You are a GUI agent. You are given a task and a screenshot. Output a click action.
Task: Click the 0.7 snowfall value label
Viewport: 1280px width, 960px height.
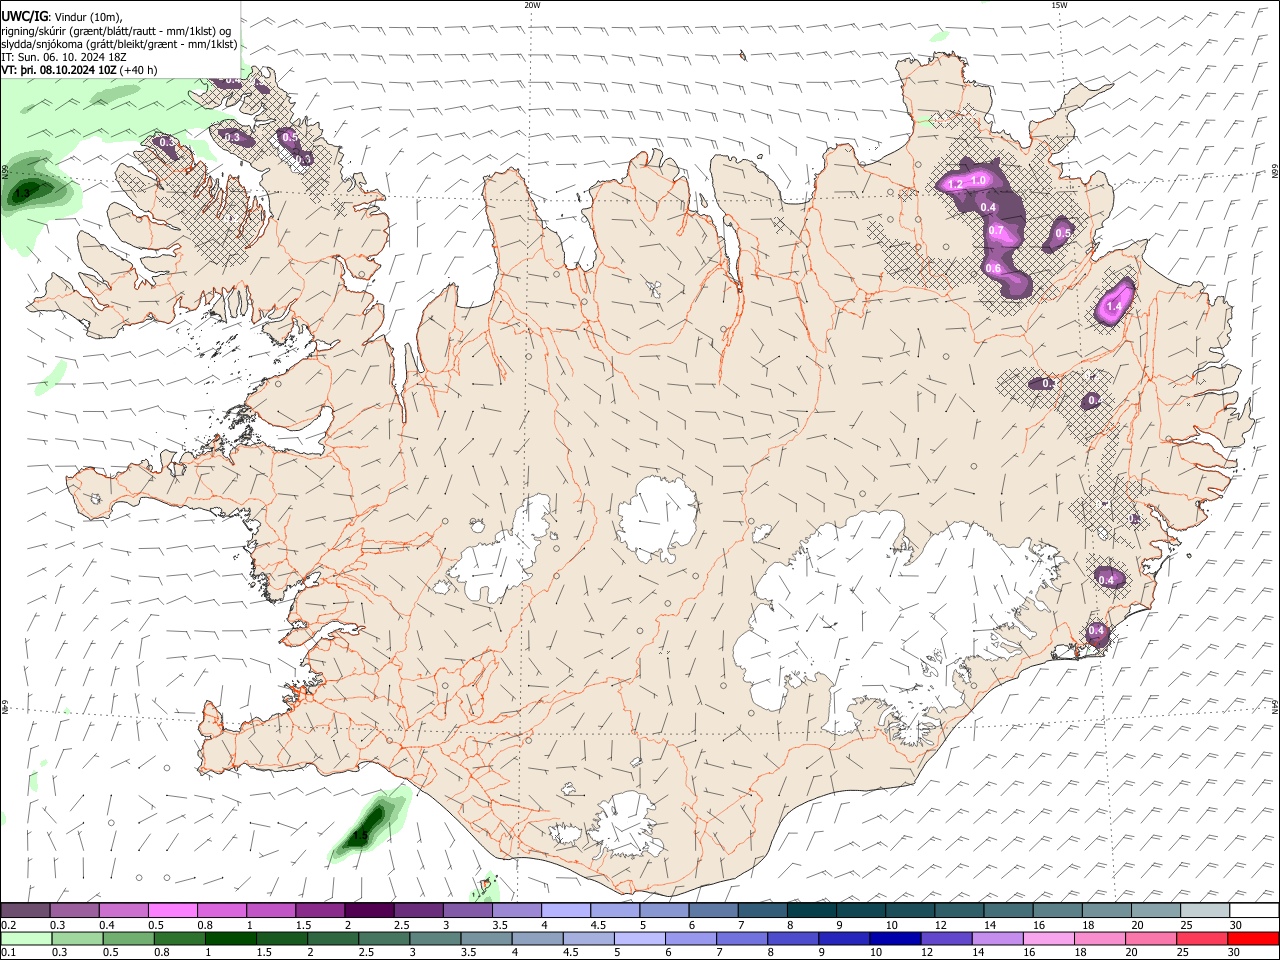pyautogui.click(x=996, y=230)
